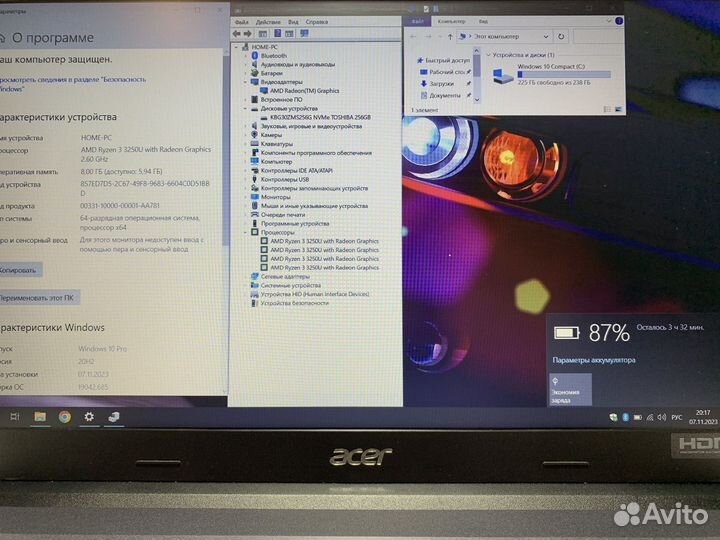Select Аудиовходы и аудиовыходы category
Image resolution: width=720 pixels, height=540 pixels.
[298, 64]
